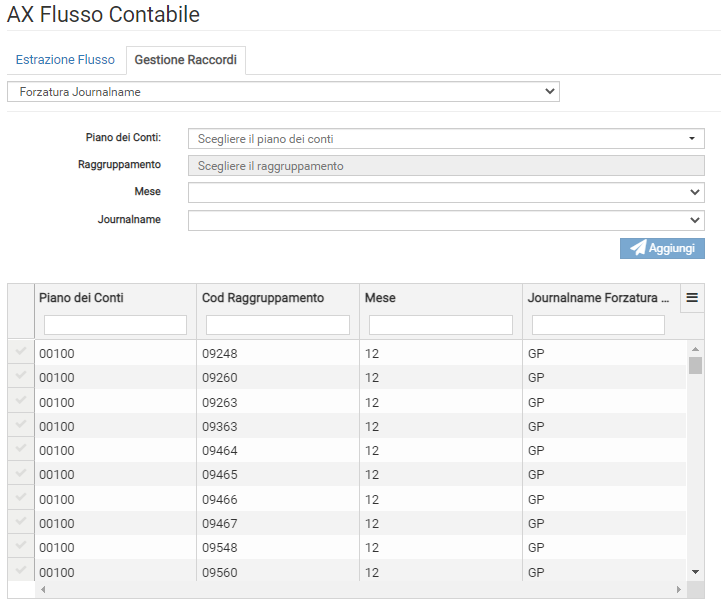Select checkmark for row with code 09248
The width and height of the screenshot is (721, 602).
[21, 352]
